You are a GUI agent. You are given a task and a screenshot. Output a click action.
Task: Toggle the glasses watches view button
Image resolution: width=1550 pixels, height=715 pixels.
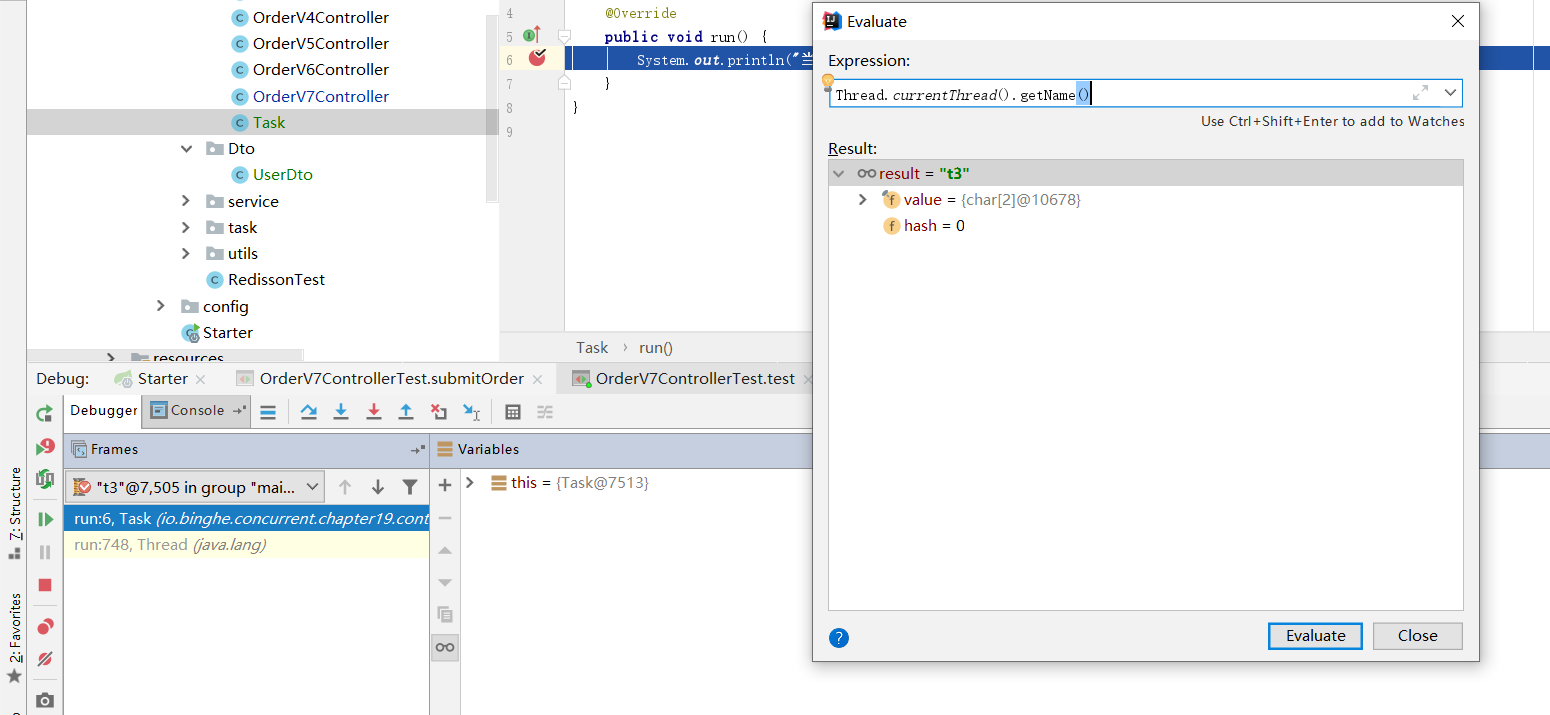pyautogui.click(x=445, y=647)
